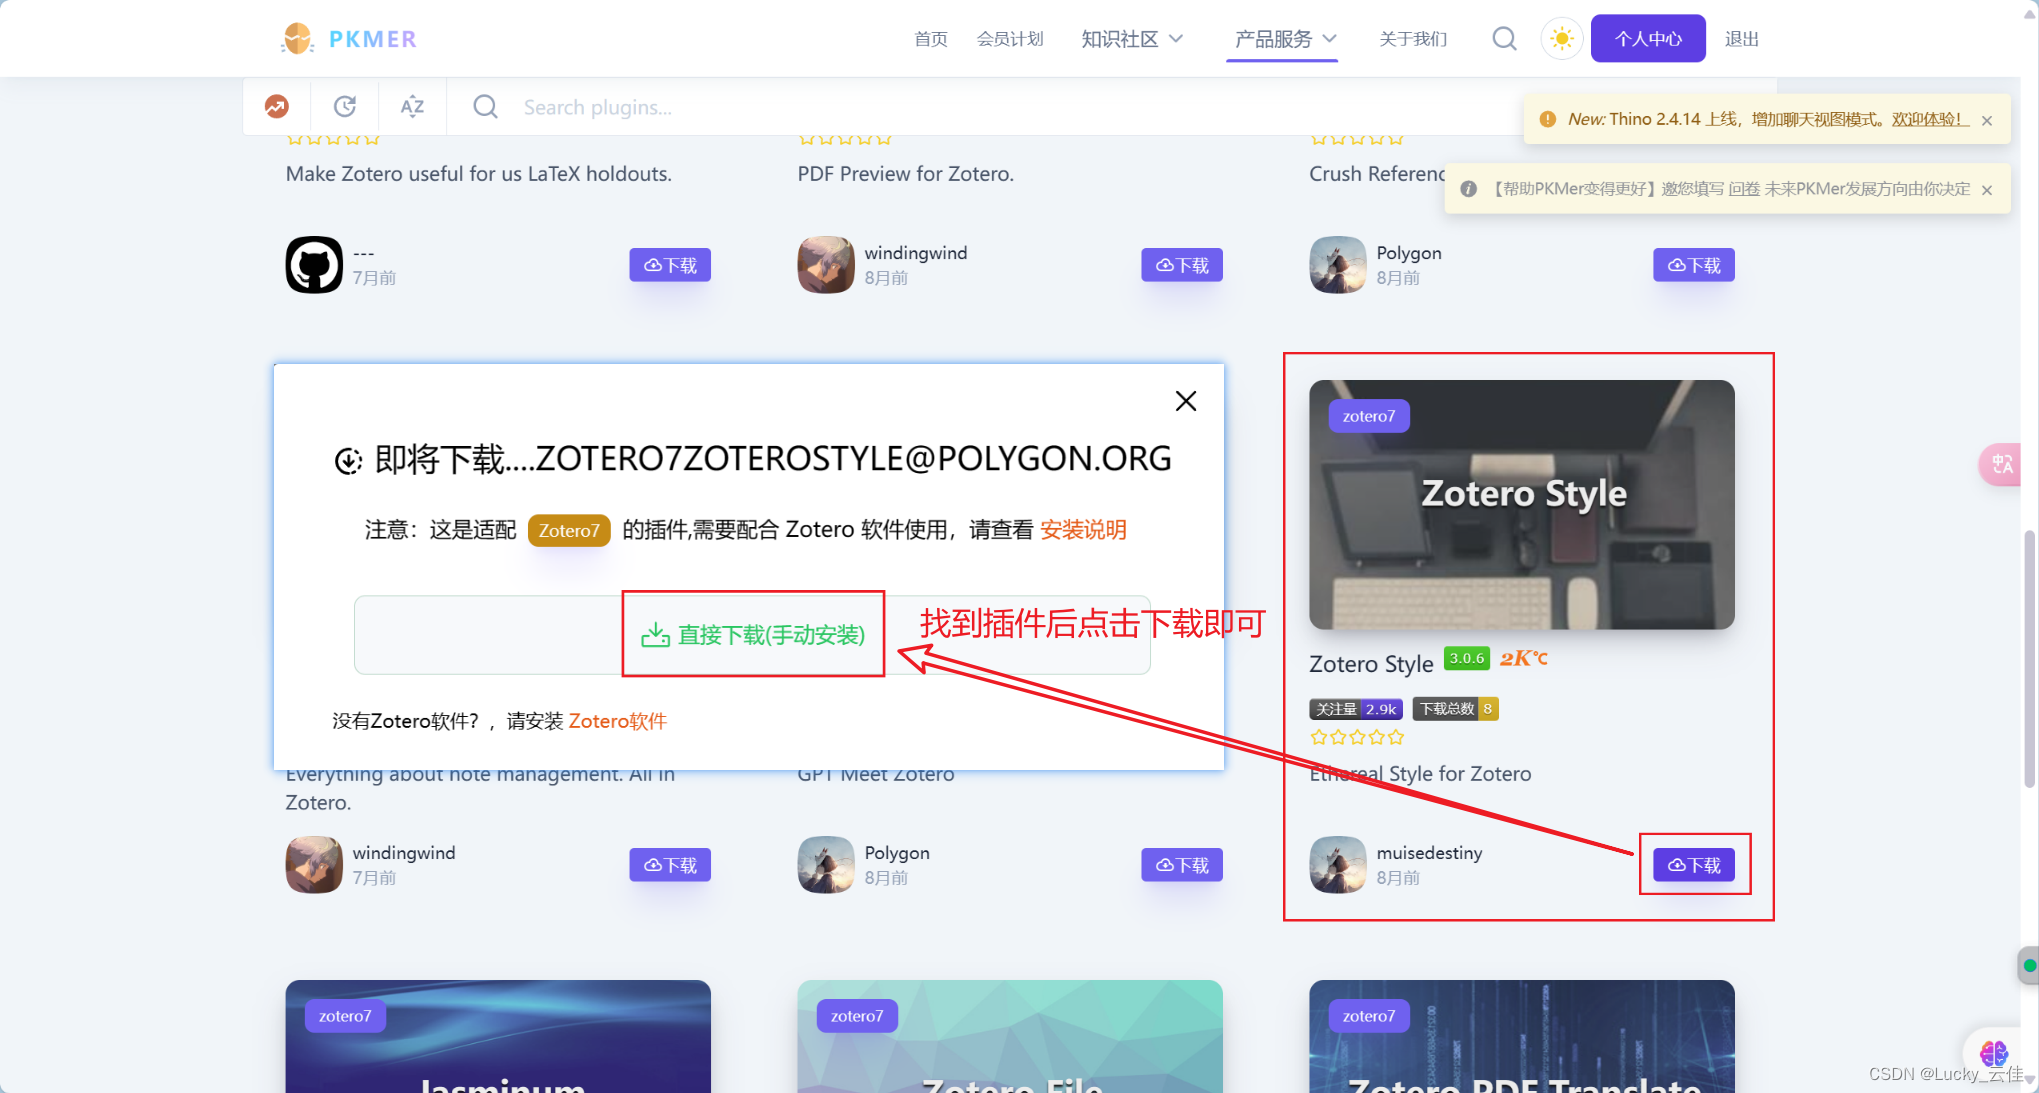2039x1093 pixels.
Task: Expand the 知识社区 dropdown
Action: 1132,39
